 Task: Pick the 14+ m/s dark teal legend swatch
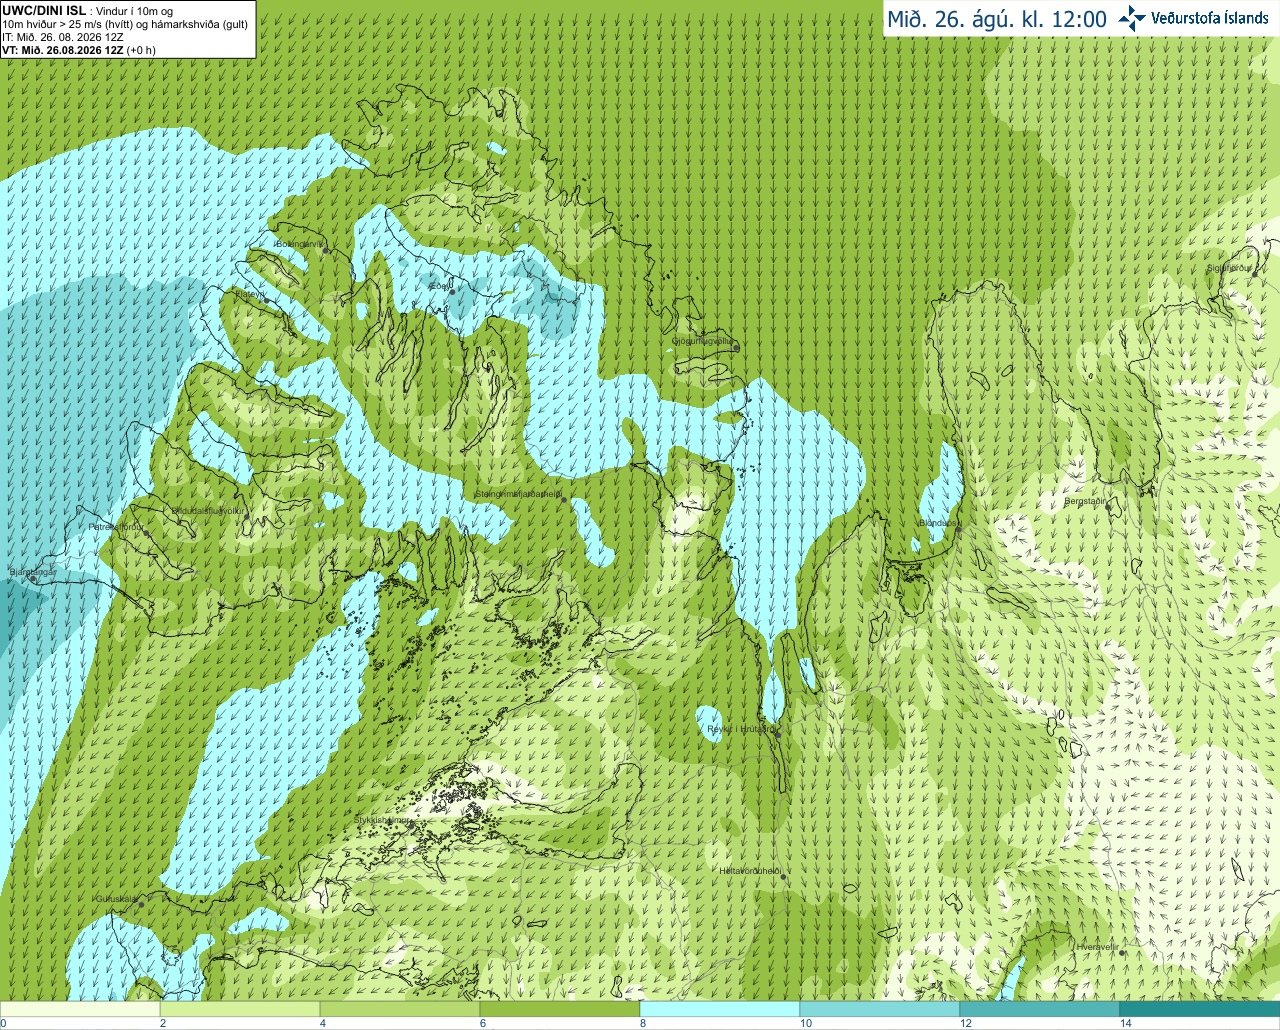tap(1200, 1009)
